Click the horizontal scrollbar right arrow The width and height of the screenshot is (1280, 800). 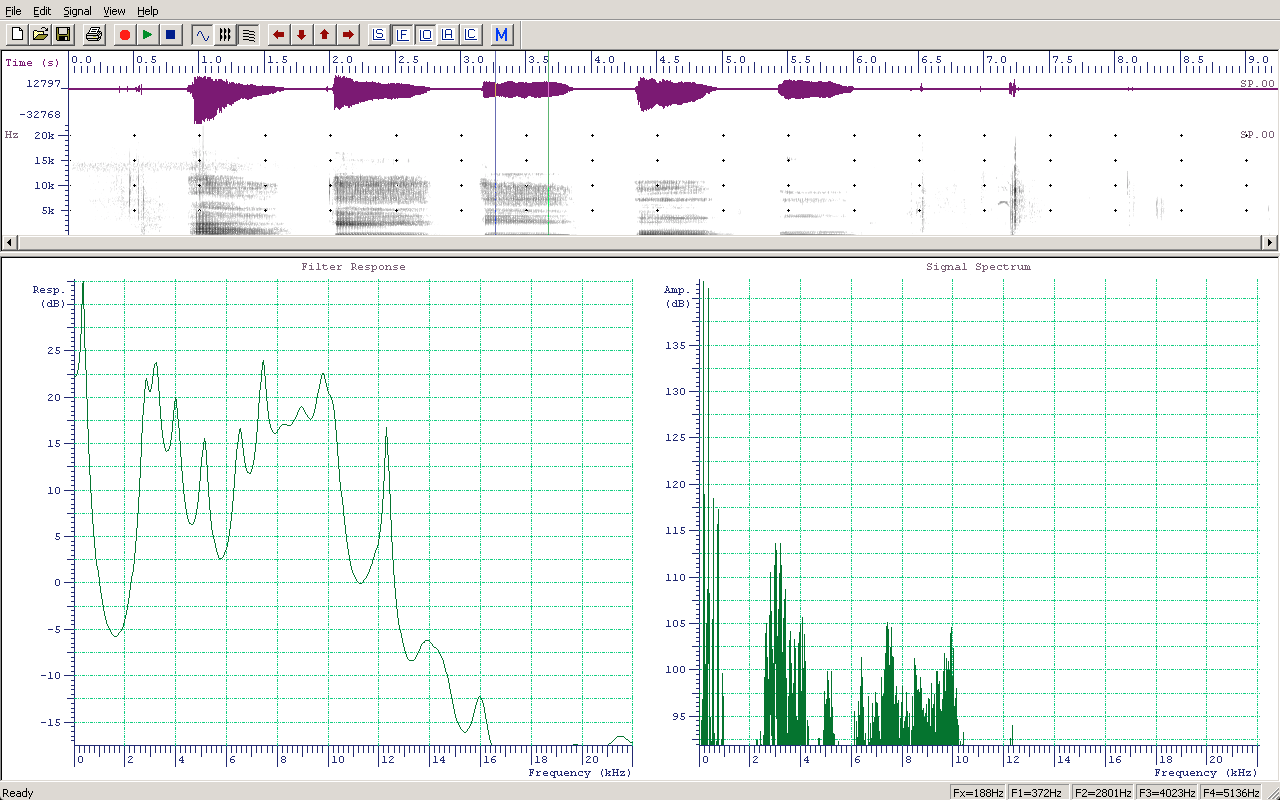tap(1270, 243)
